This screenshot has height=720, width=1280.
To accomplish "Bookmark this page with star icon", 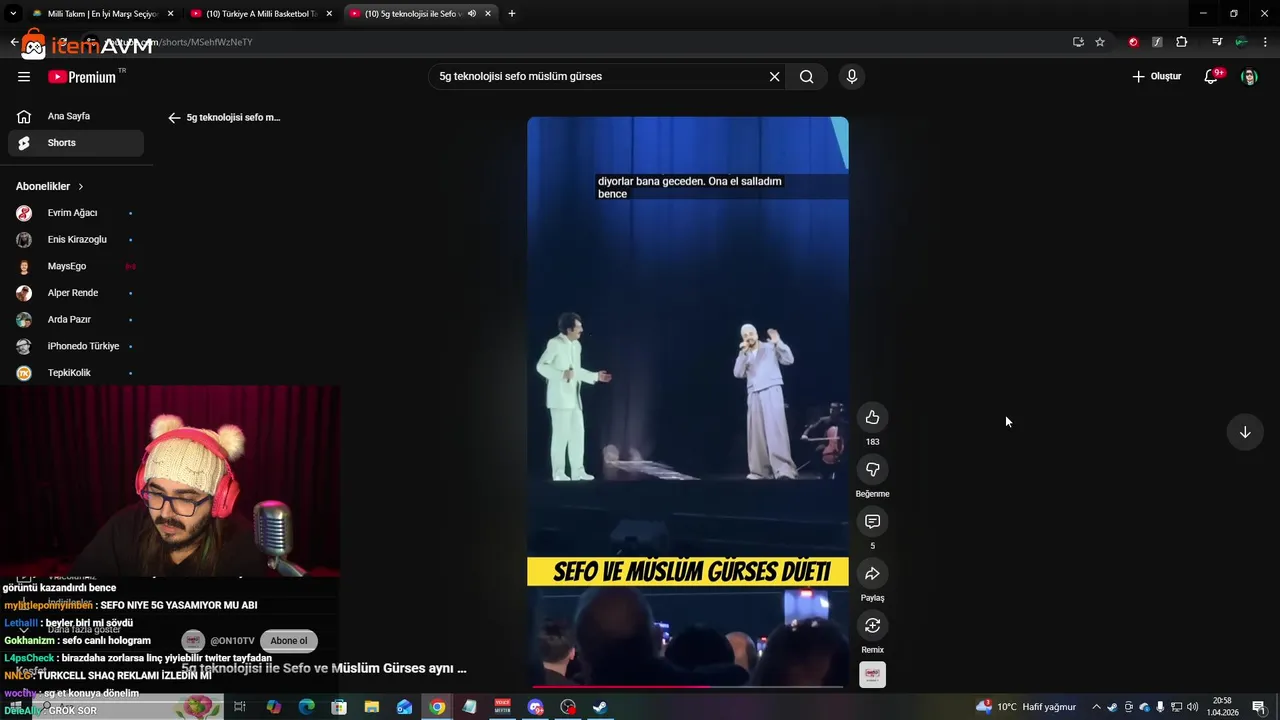I will click(1100, 42).
